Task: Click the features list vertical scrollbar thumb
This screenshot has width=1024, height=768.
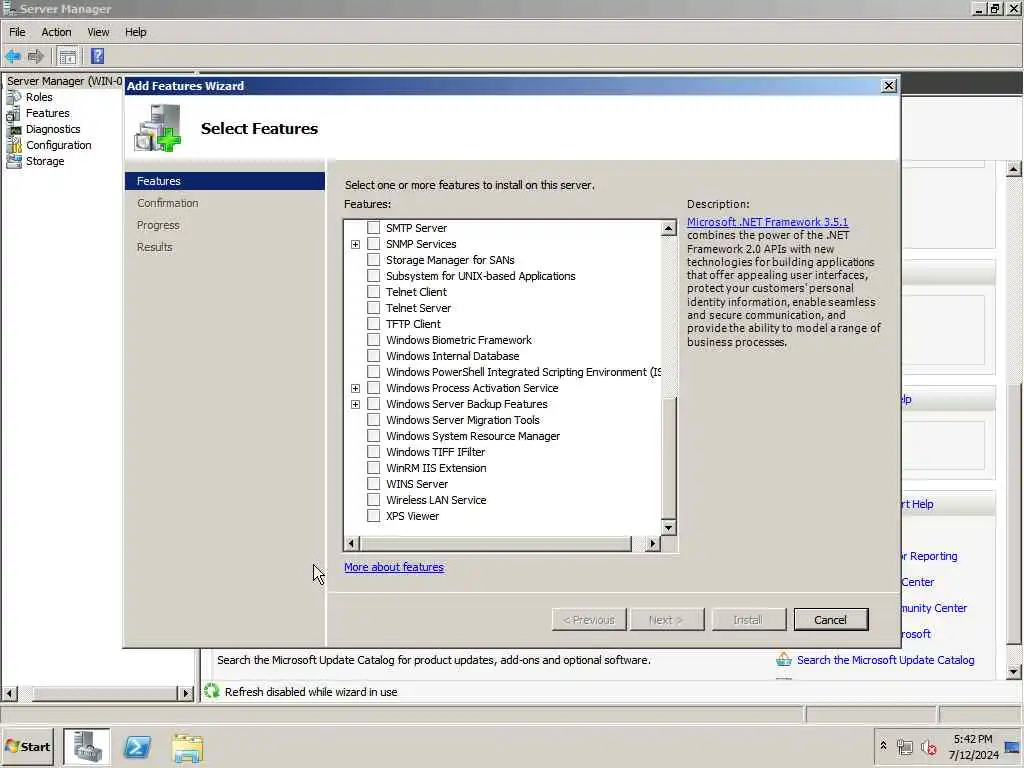Action: [668, 457]
